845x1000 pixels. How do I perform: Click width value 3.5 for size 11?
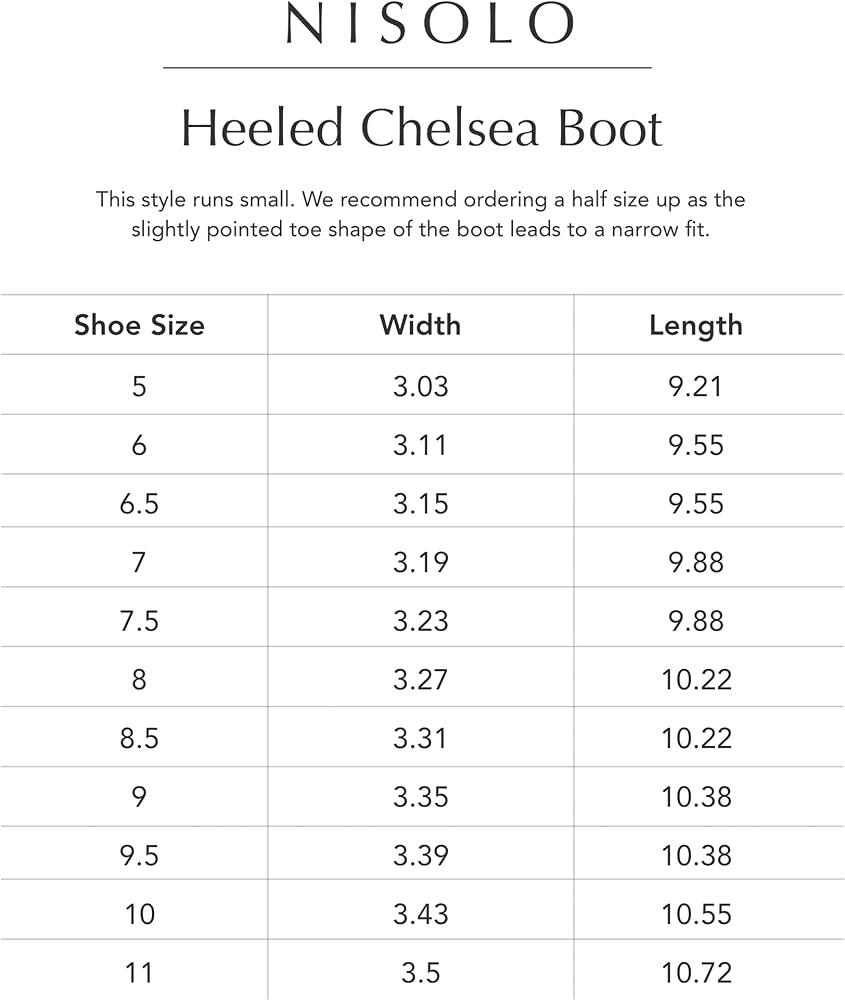click(x=420, y=973)
